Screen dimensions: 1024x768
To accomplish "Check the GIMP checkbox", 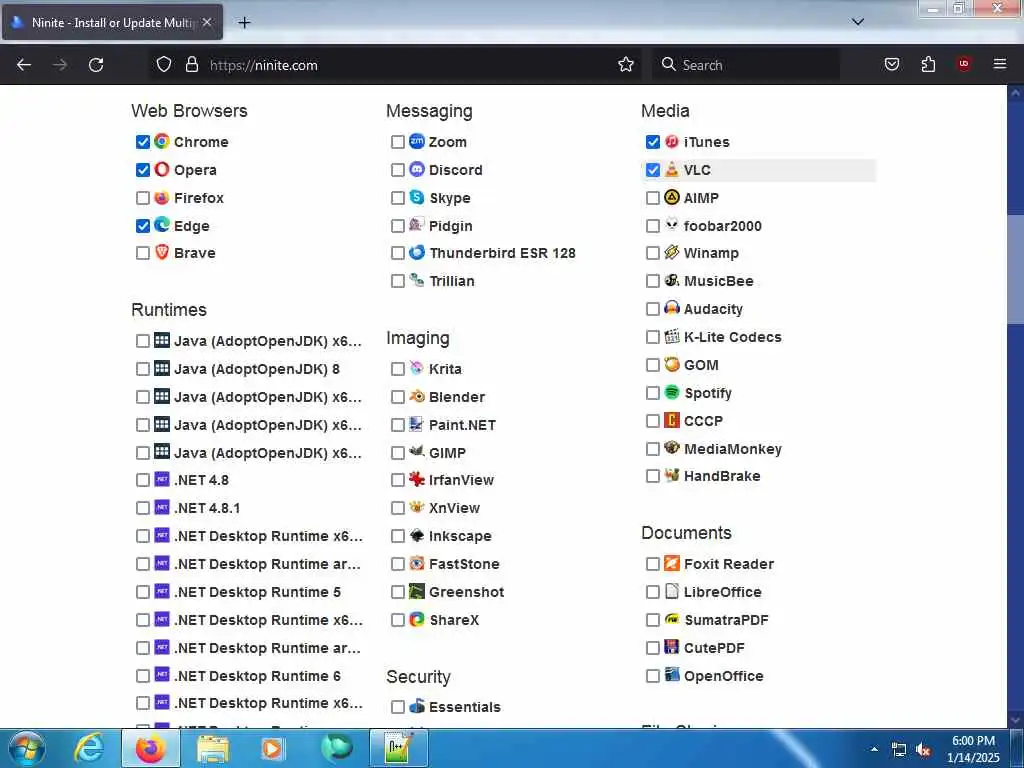I will tap(397, 453).
